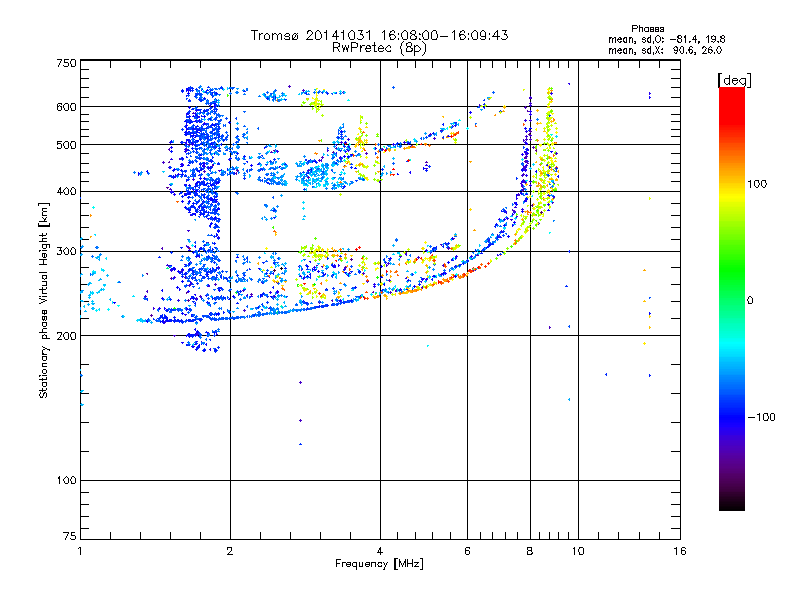Click the colorbar '100' tick label
The height and width of the screenshot is (600, 800).
click(757, 184)
